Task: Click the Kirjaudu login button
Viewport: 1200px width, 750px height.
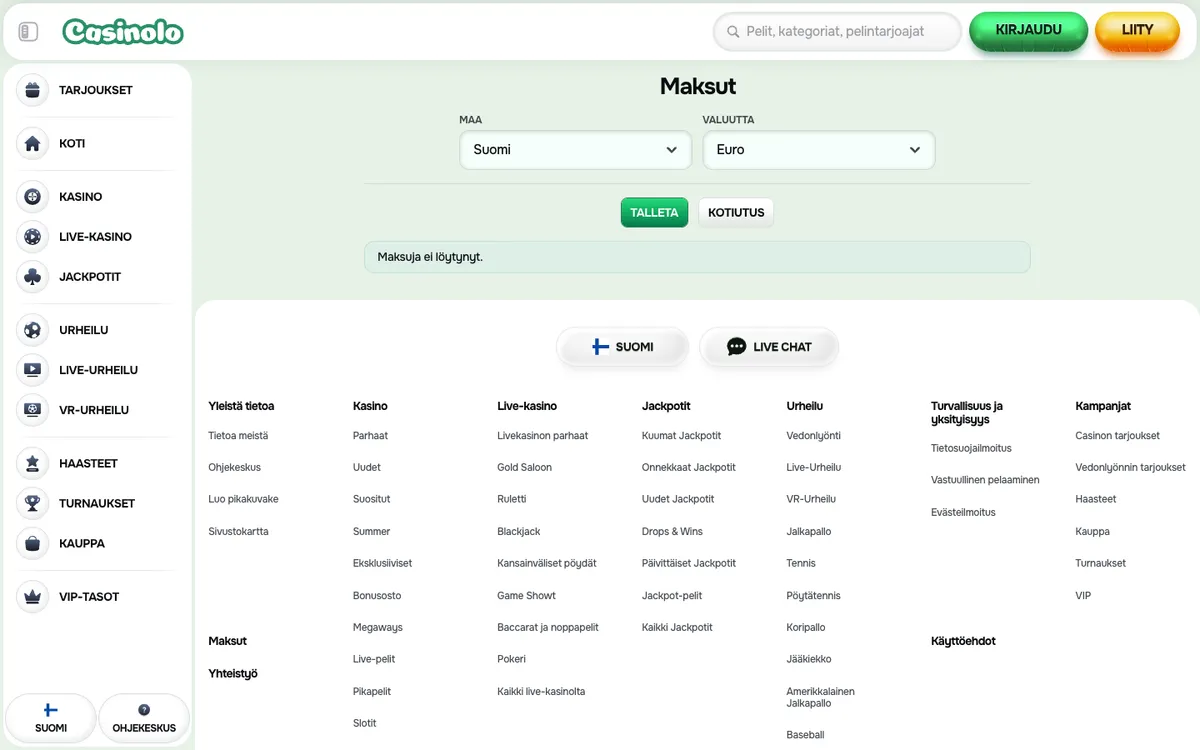Action: pyautogui.click(x=1028, y=31)
